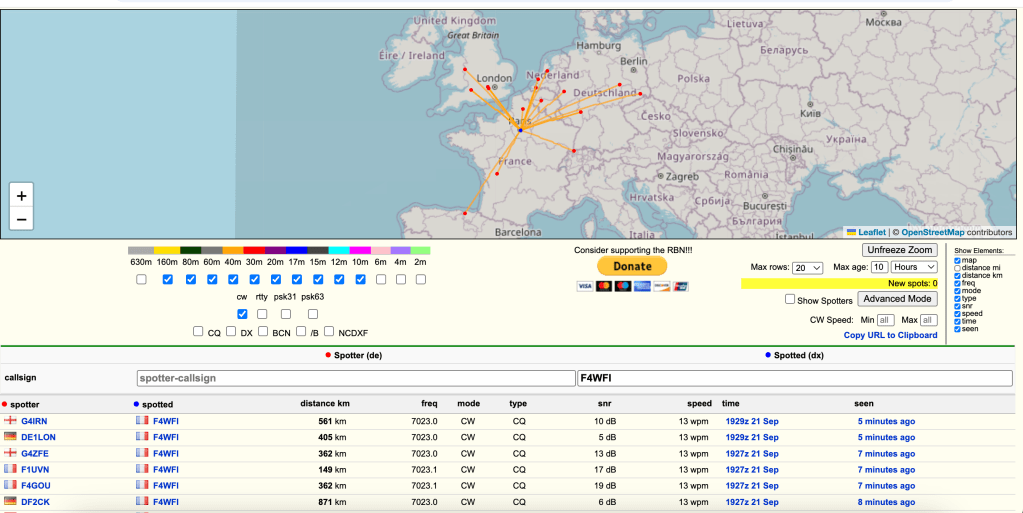
Task: Click the Advanced Mode button
Action: (x=898, y=299)
